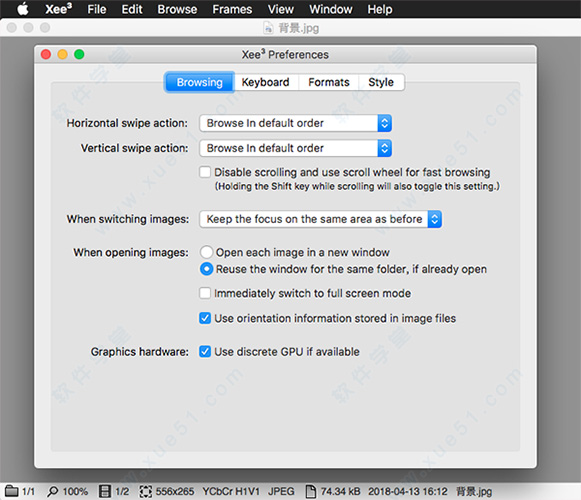581x500 pixels.
Task: Switch to the Keyboard tab
Action: (x=265, y=82)
